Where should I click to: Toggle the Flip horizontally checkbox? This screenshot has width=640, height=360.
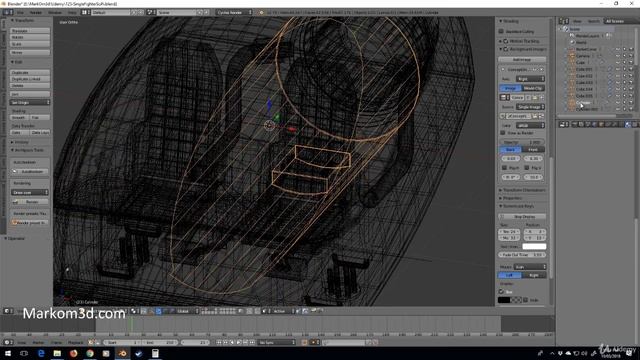(504, 168)
